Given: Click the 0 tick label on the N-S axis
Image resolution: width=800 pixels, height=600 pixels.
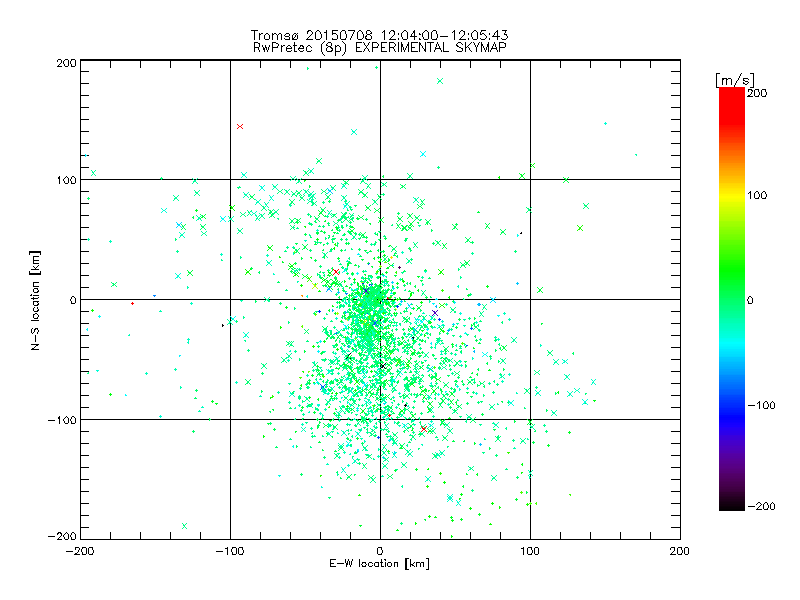Looking at the screenshot, I should [73, 300].
